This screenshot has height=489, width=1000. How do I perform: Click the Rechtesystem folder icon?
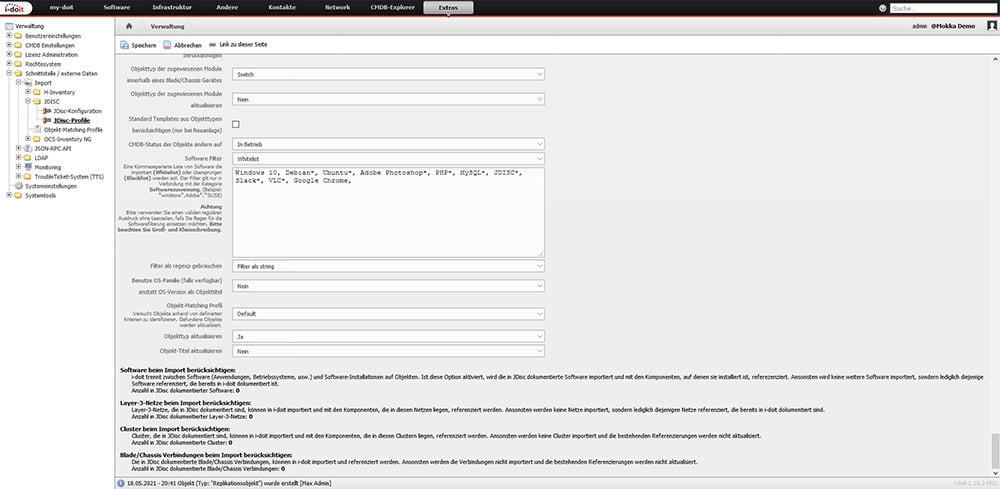18,64
